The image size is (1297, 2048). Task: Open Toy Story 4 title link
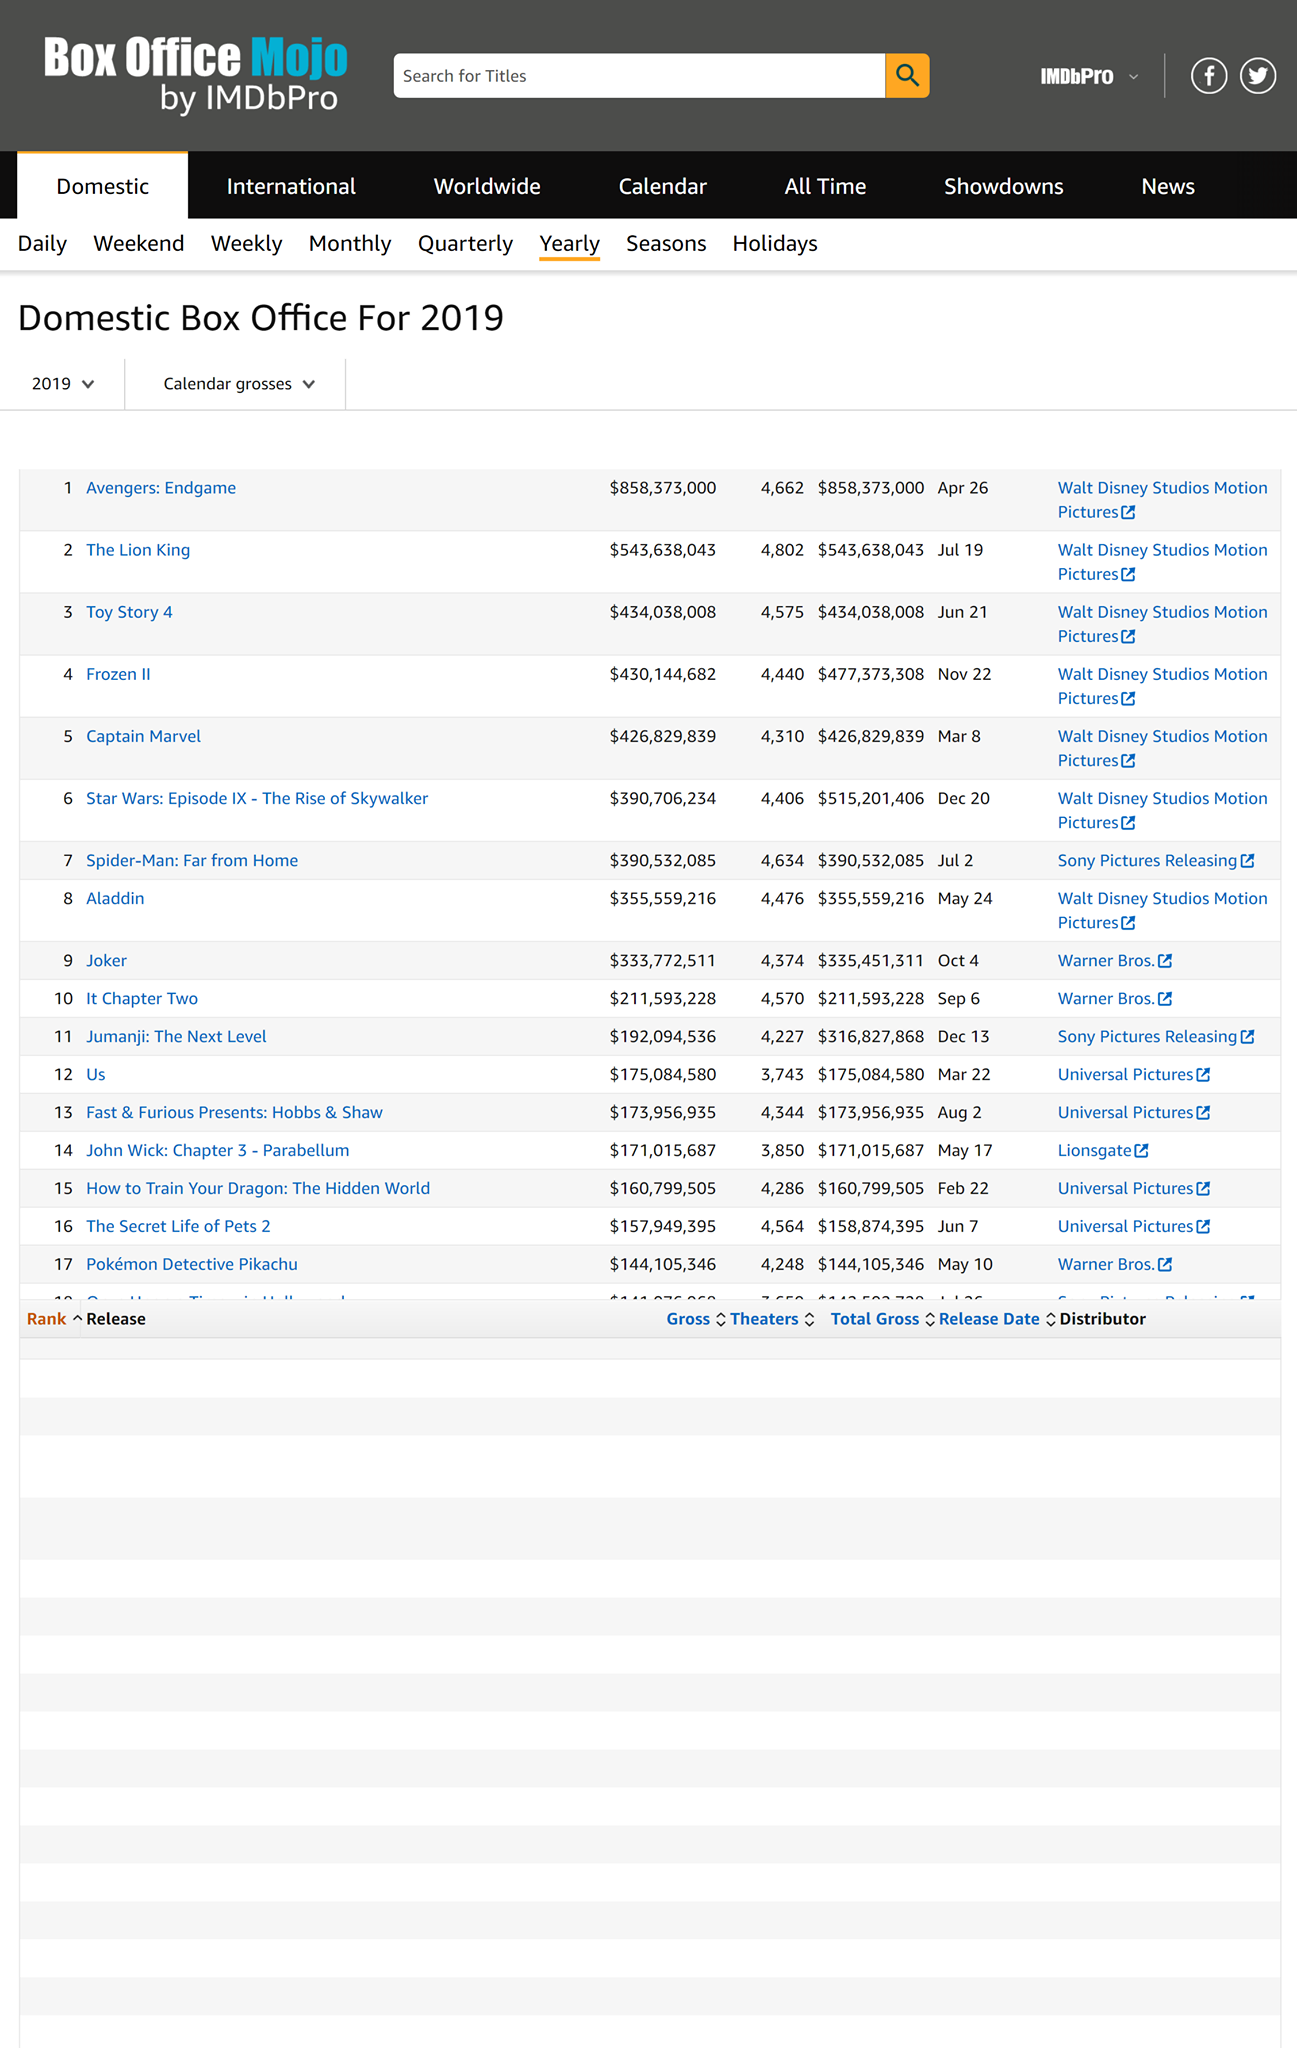coord(129,612)
